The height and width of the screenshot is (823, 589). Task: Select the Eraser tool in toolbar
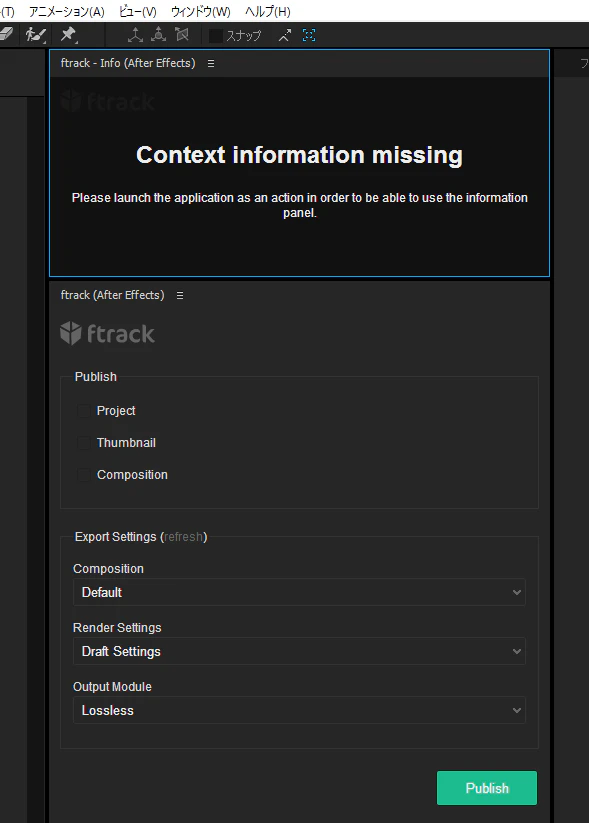(x=6, y=34)
